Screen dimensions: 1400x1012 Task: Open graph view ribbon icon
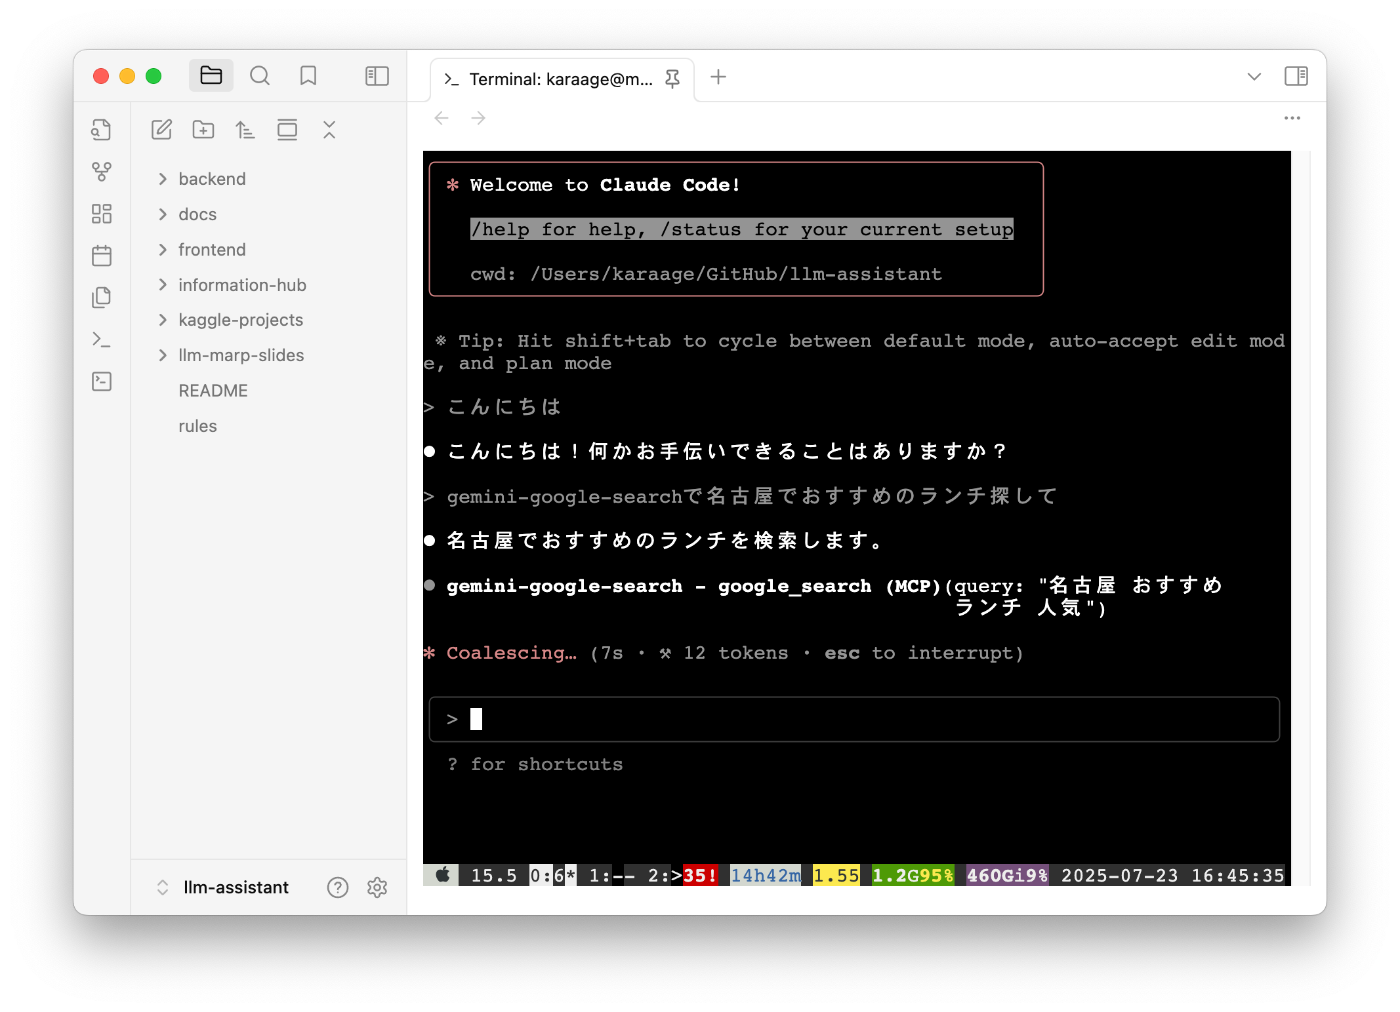102,172
